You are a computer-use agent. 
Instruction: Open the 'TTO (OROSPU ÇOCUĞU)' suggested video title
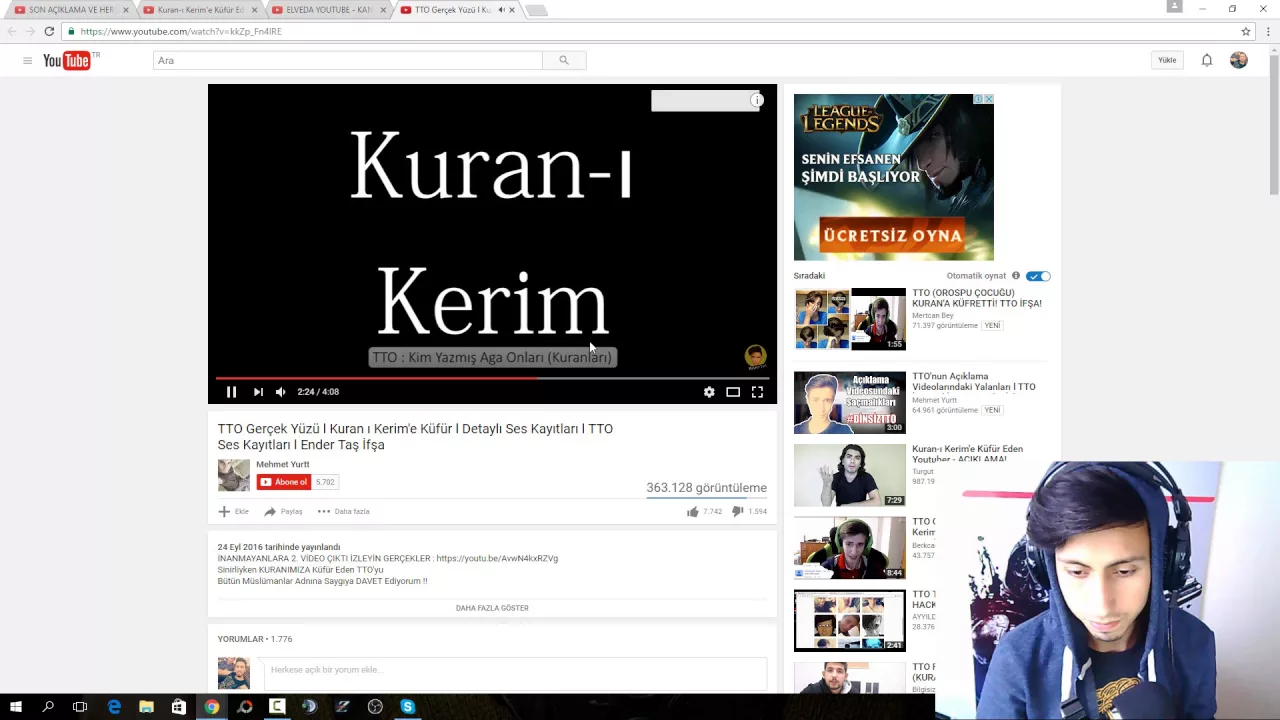977,298
